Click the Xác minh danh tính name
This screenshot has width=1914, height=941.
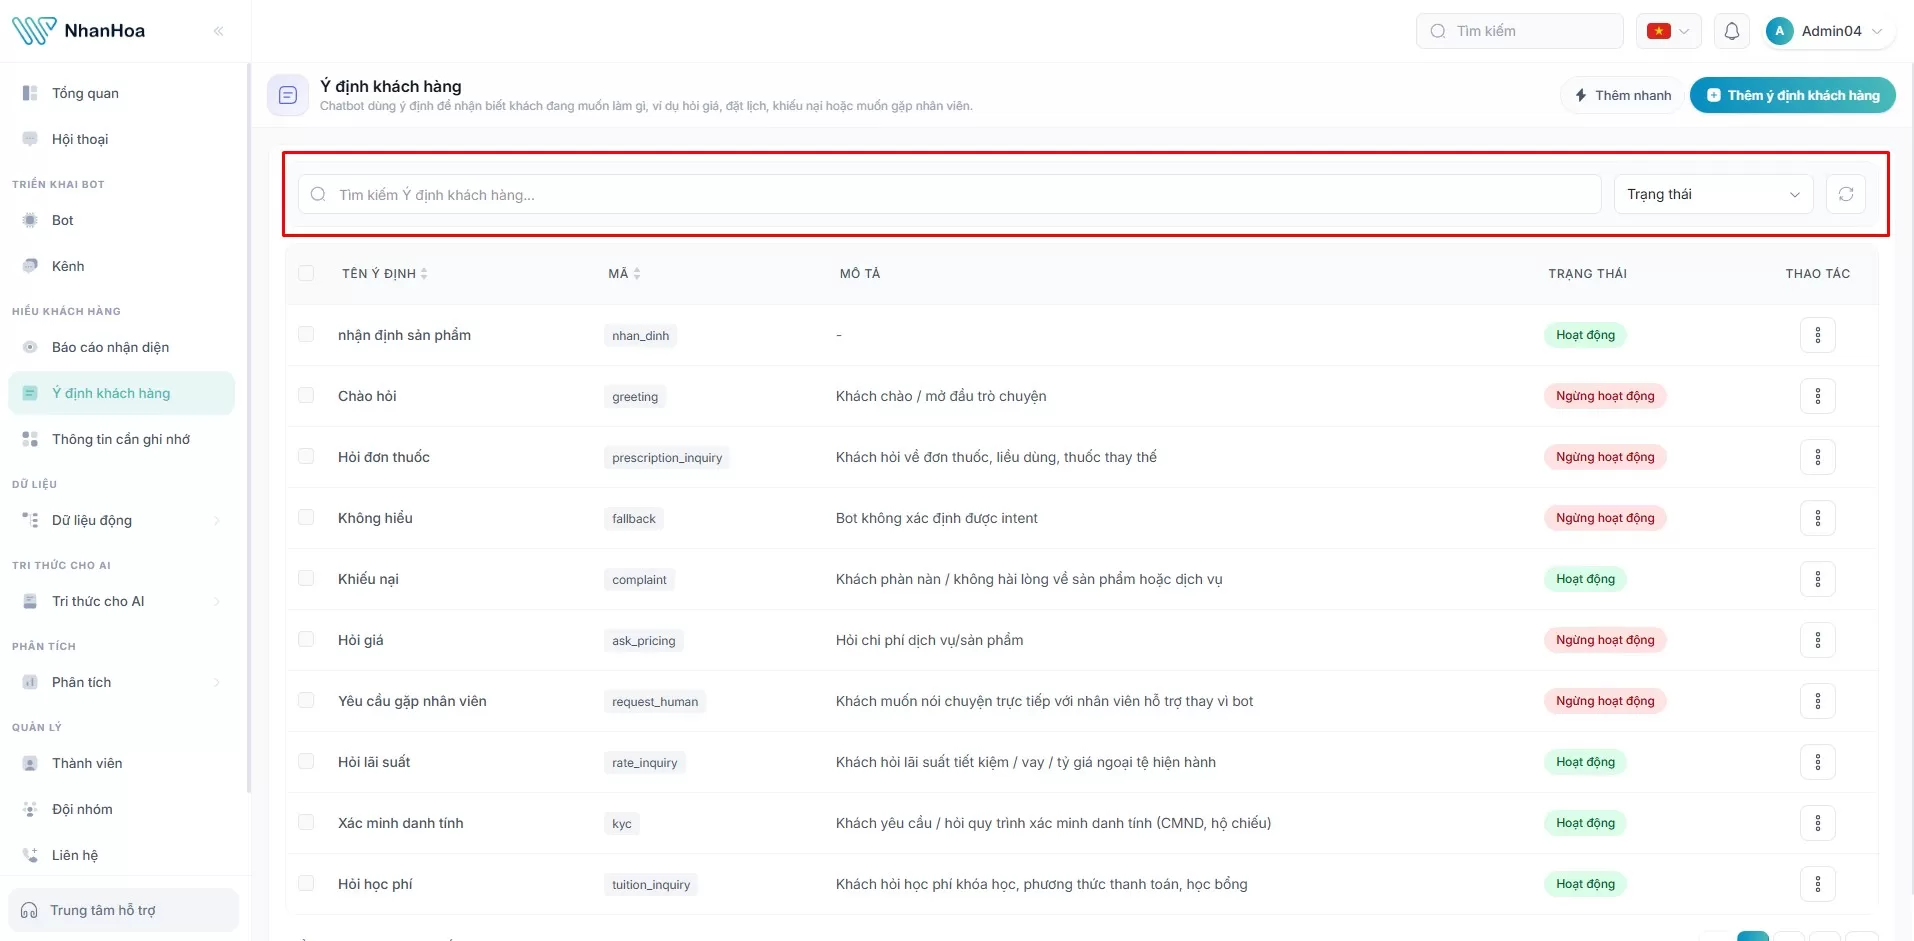pyautogui.click(x=400, y=823)
